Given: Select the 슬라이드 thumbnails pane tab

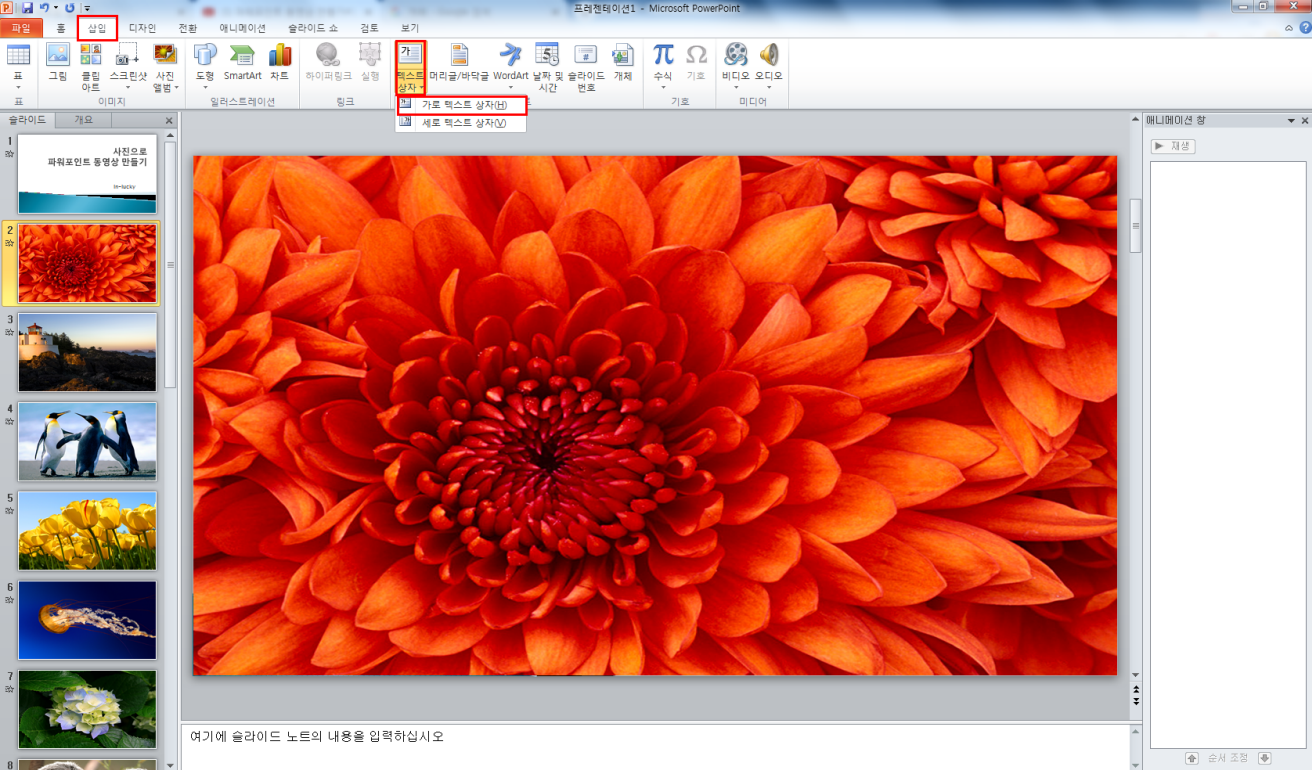Looking at the screenshot, I should pyautogui.click(x=27, y=120).
